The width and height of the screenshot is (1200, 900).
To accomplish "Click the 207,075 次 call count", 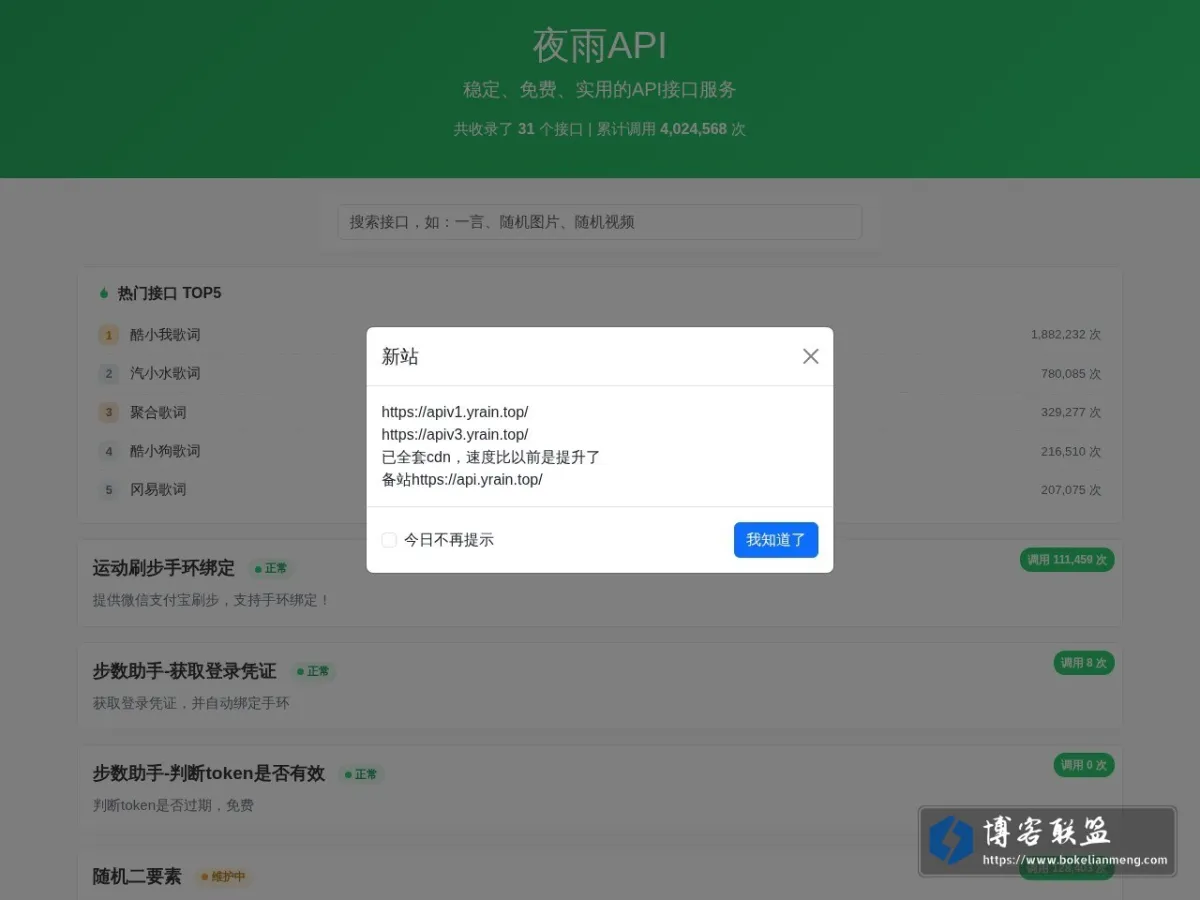I will [x=1071, y=490].
